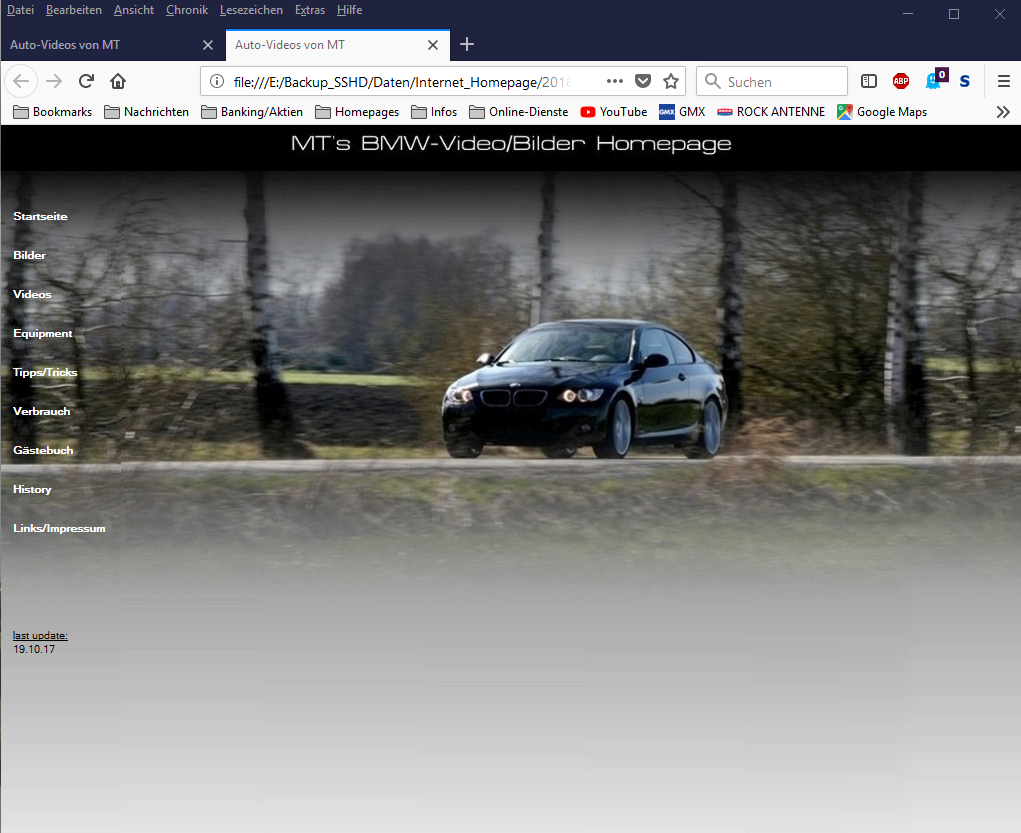Image resolution: width=1021 pixels, height=833 pixels.
Task: Reload the current page
Action: point(86,81)
